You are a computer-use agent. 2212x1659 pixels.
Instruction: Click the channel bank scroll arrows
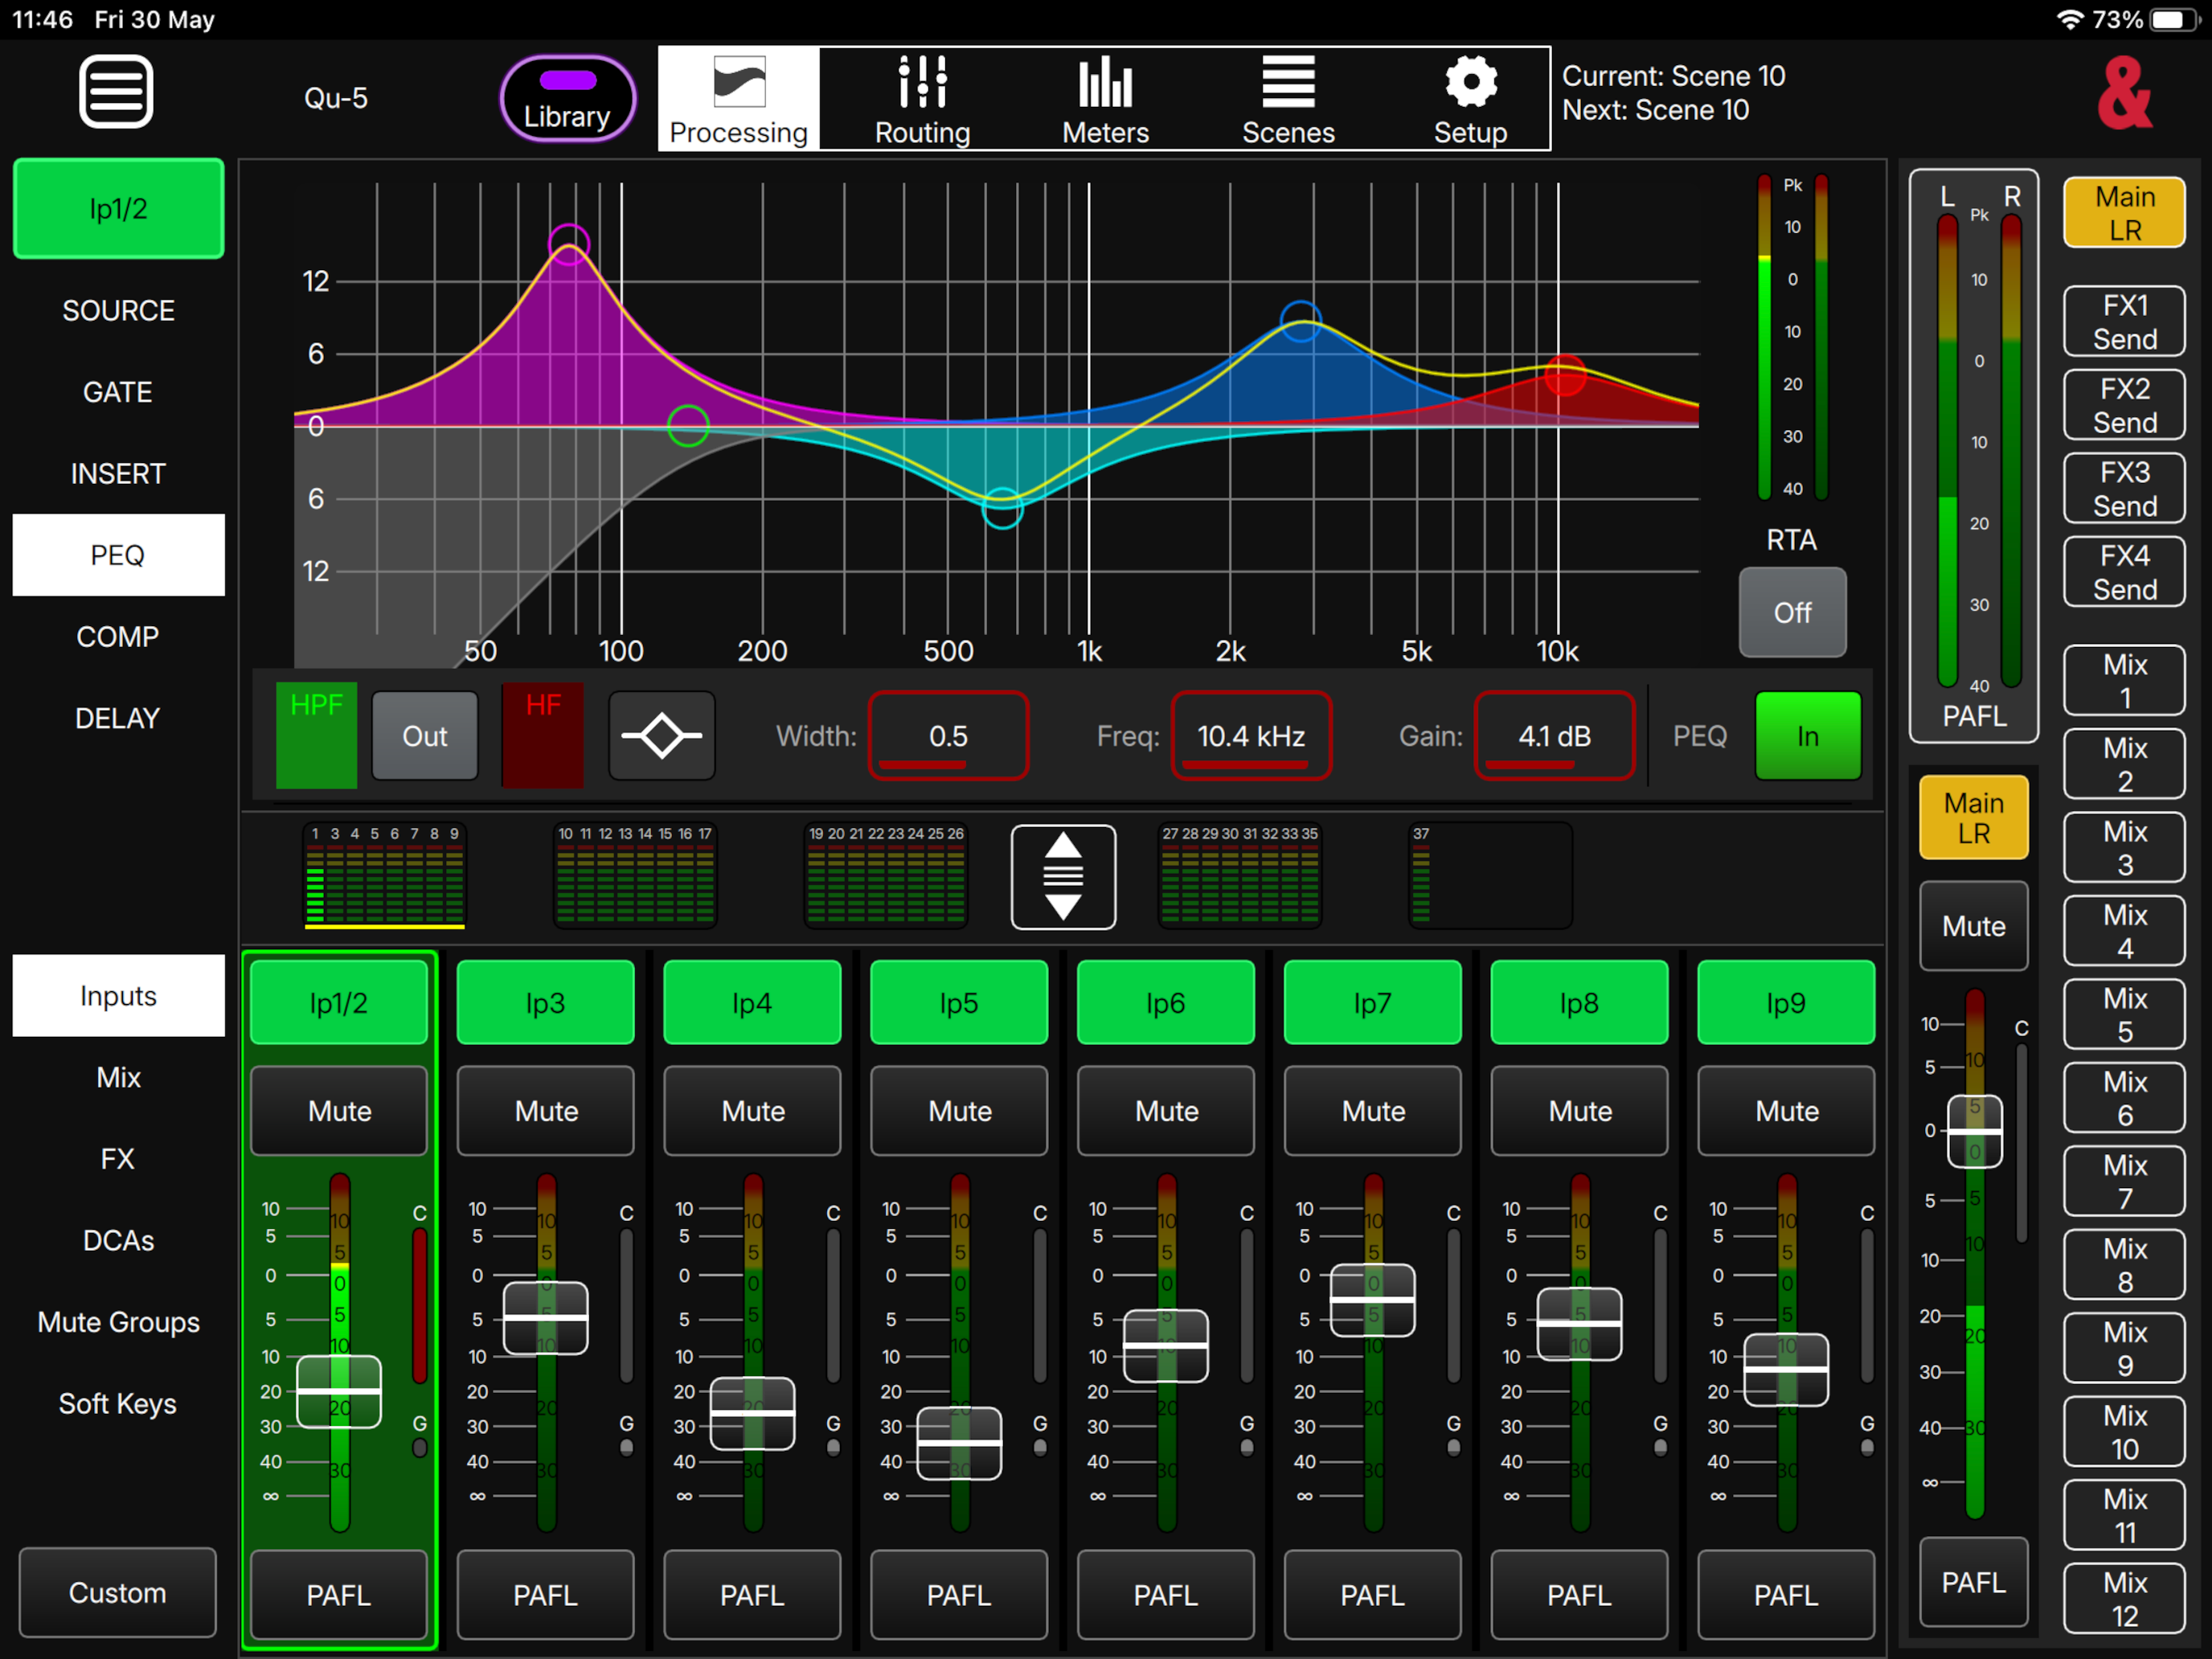point(1063,876)
